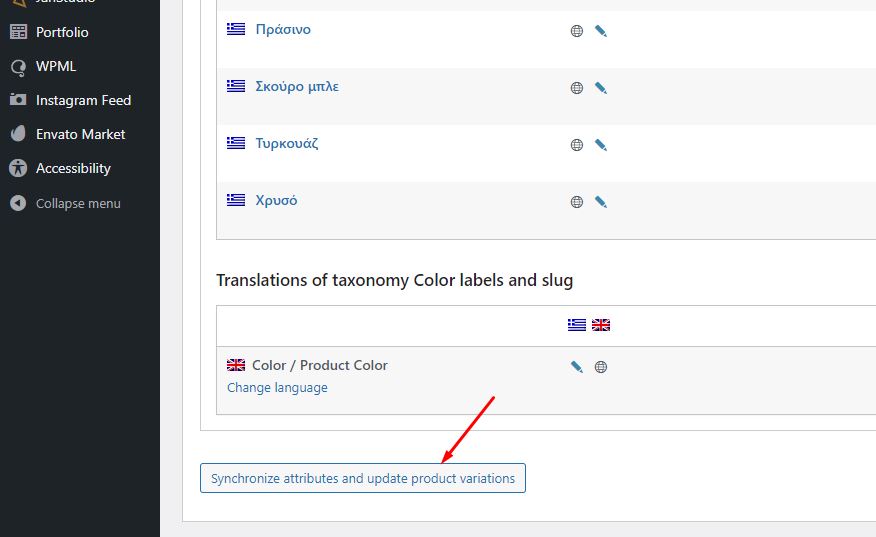Open the Χρυσό term link
The width and height of the screenshot is (876, 537).
[276, 201]
